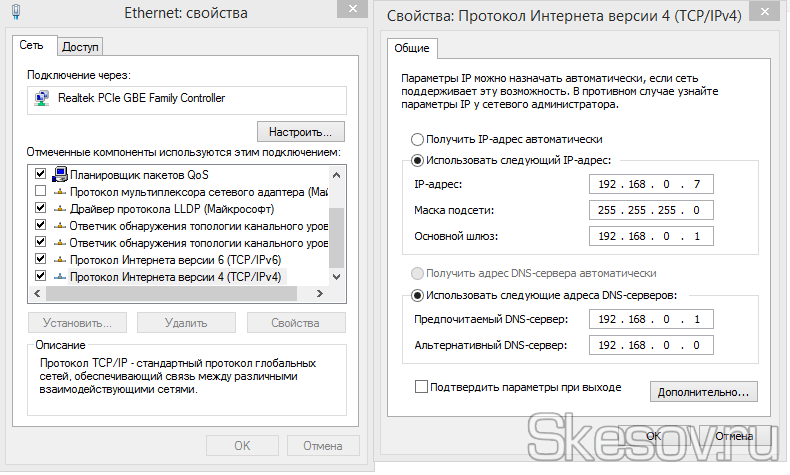Enable the Протокол мультиплексора сетевого адаптера checkbox

41,191
